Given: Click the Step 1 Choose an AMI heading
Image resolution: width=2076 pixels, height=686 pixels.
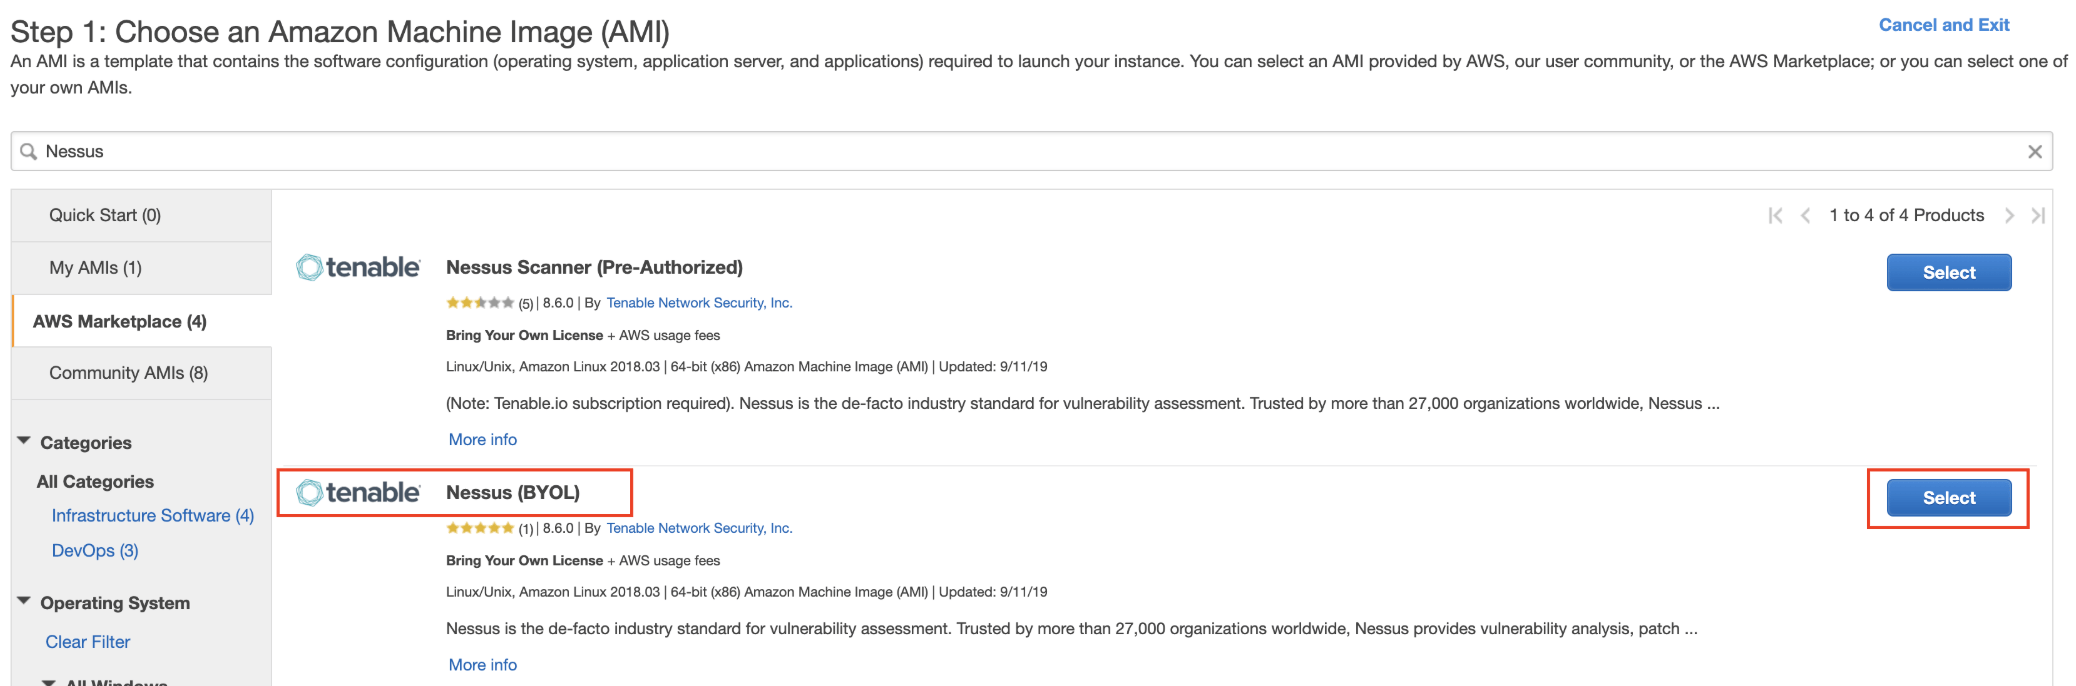Looking at the screenshot, I should point(340,32).
